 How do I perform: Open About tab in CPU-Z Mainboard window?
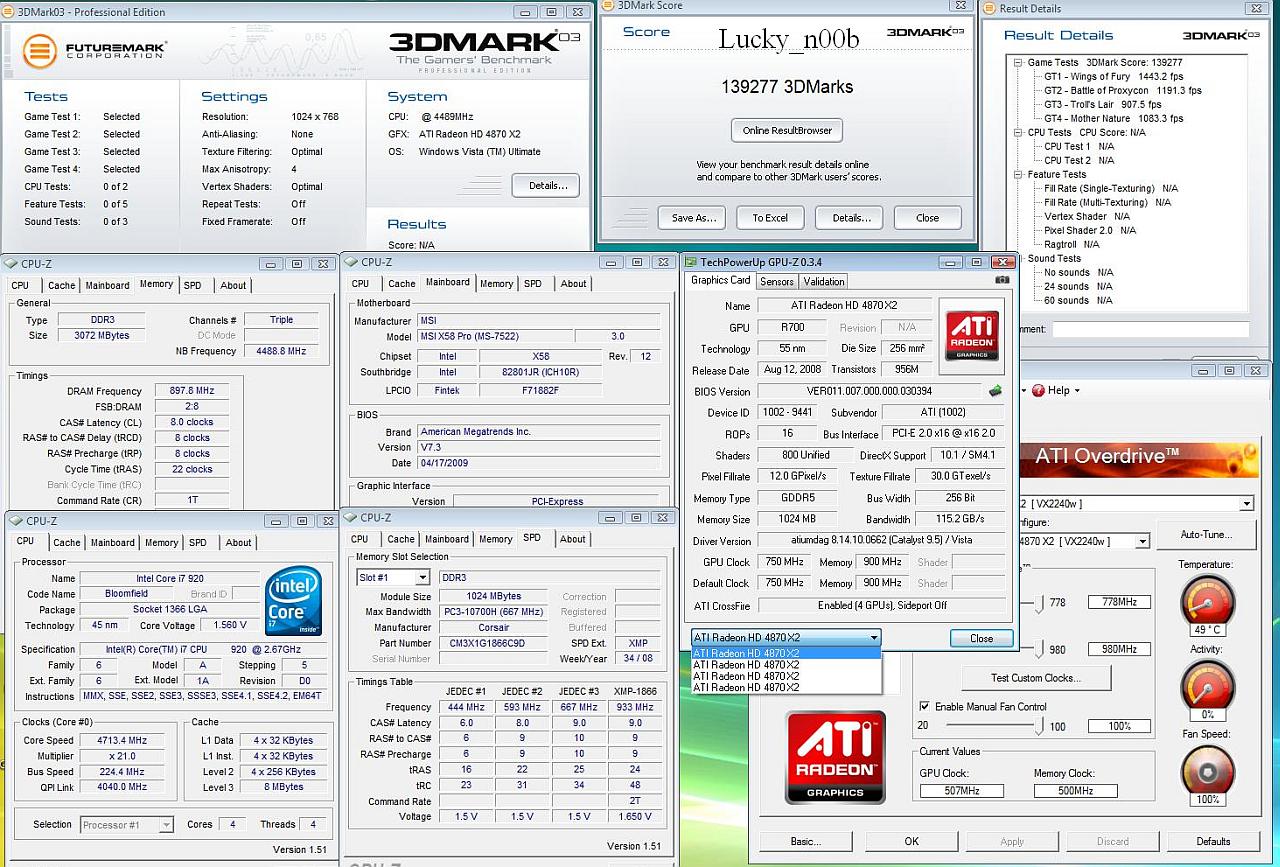574,284
